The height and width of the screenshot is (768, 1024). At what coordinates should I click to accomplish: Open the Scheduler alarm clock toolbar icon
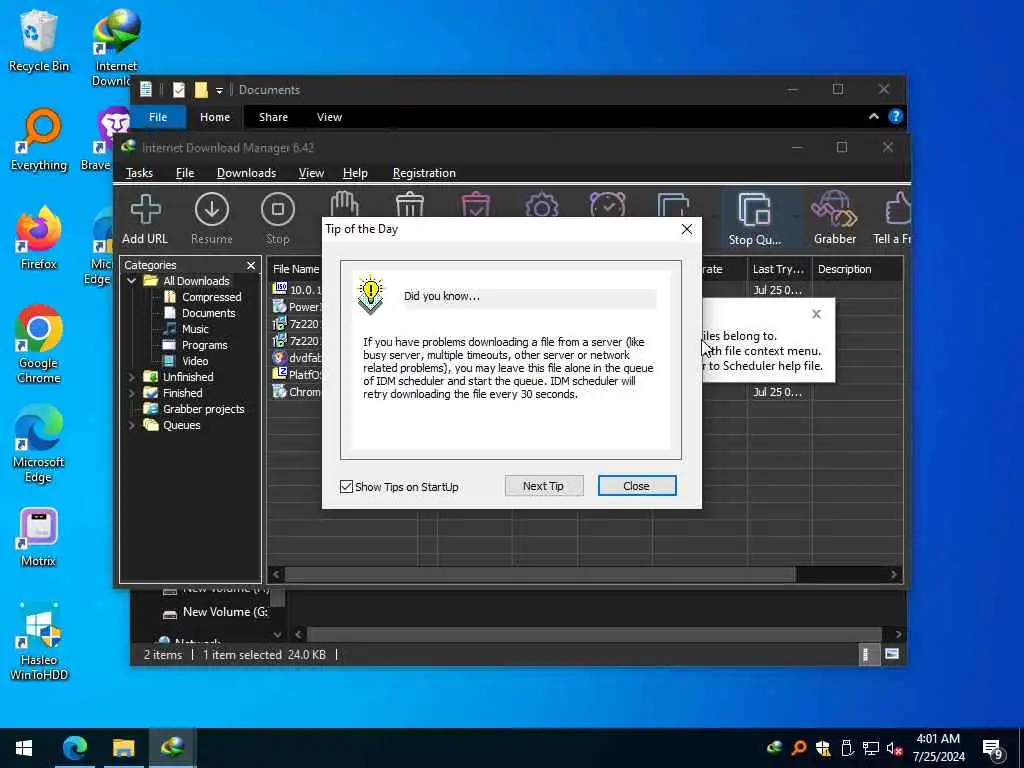click(x=607, y=204)
